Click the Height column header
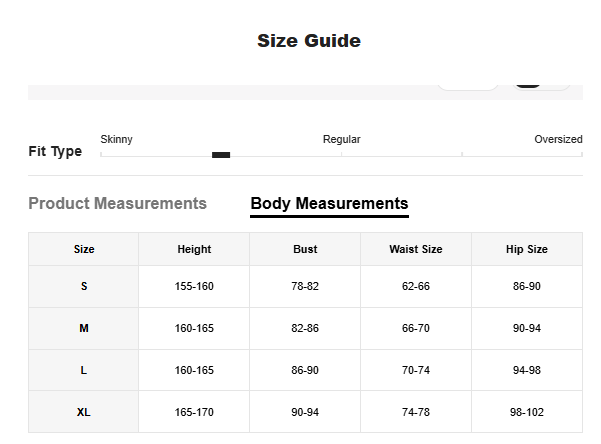This screenshot has width=601, height=444. pyautogui.click(x=194, y=250)
